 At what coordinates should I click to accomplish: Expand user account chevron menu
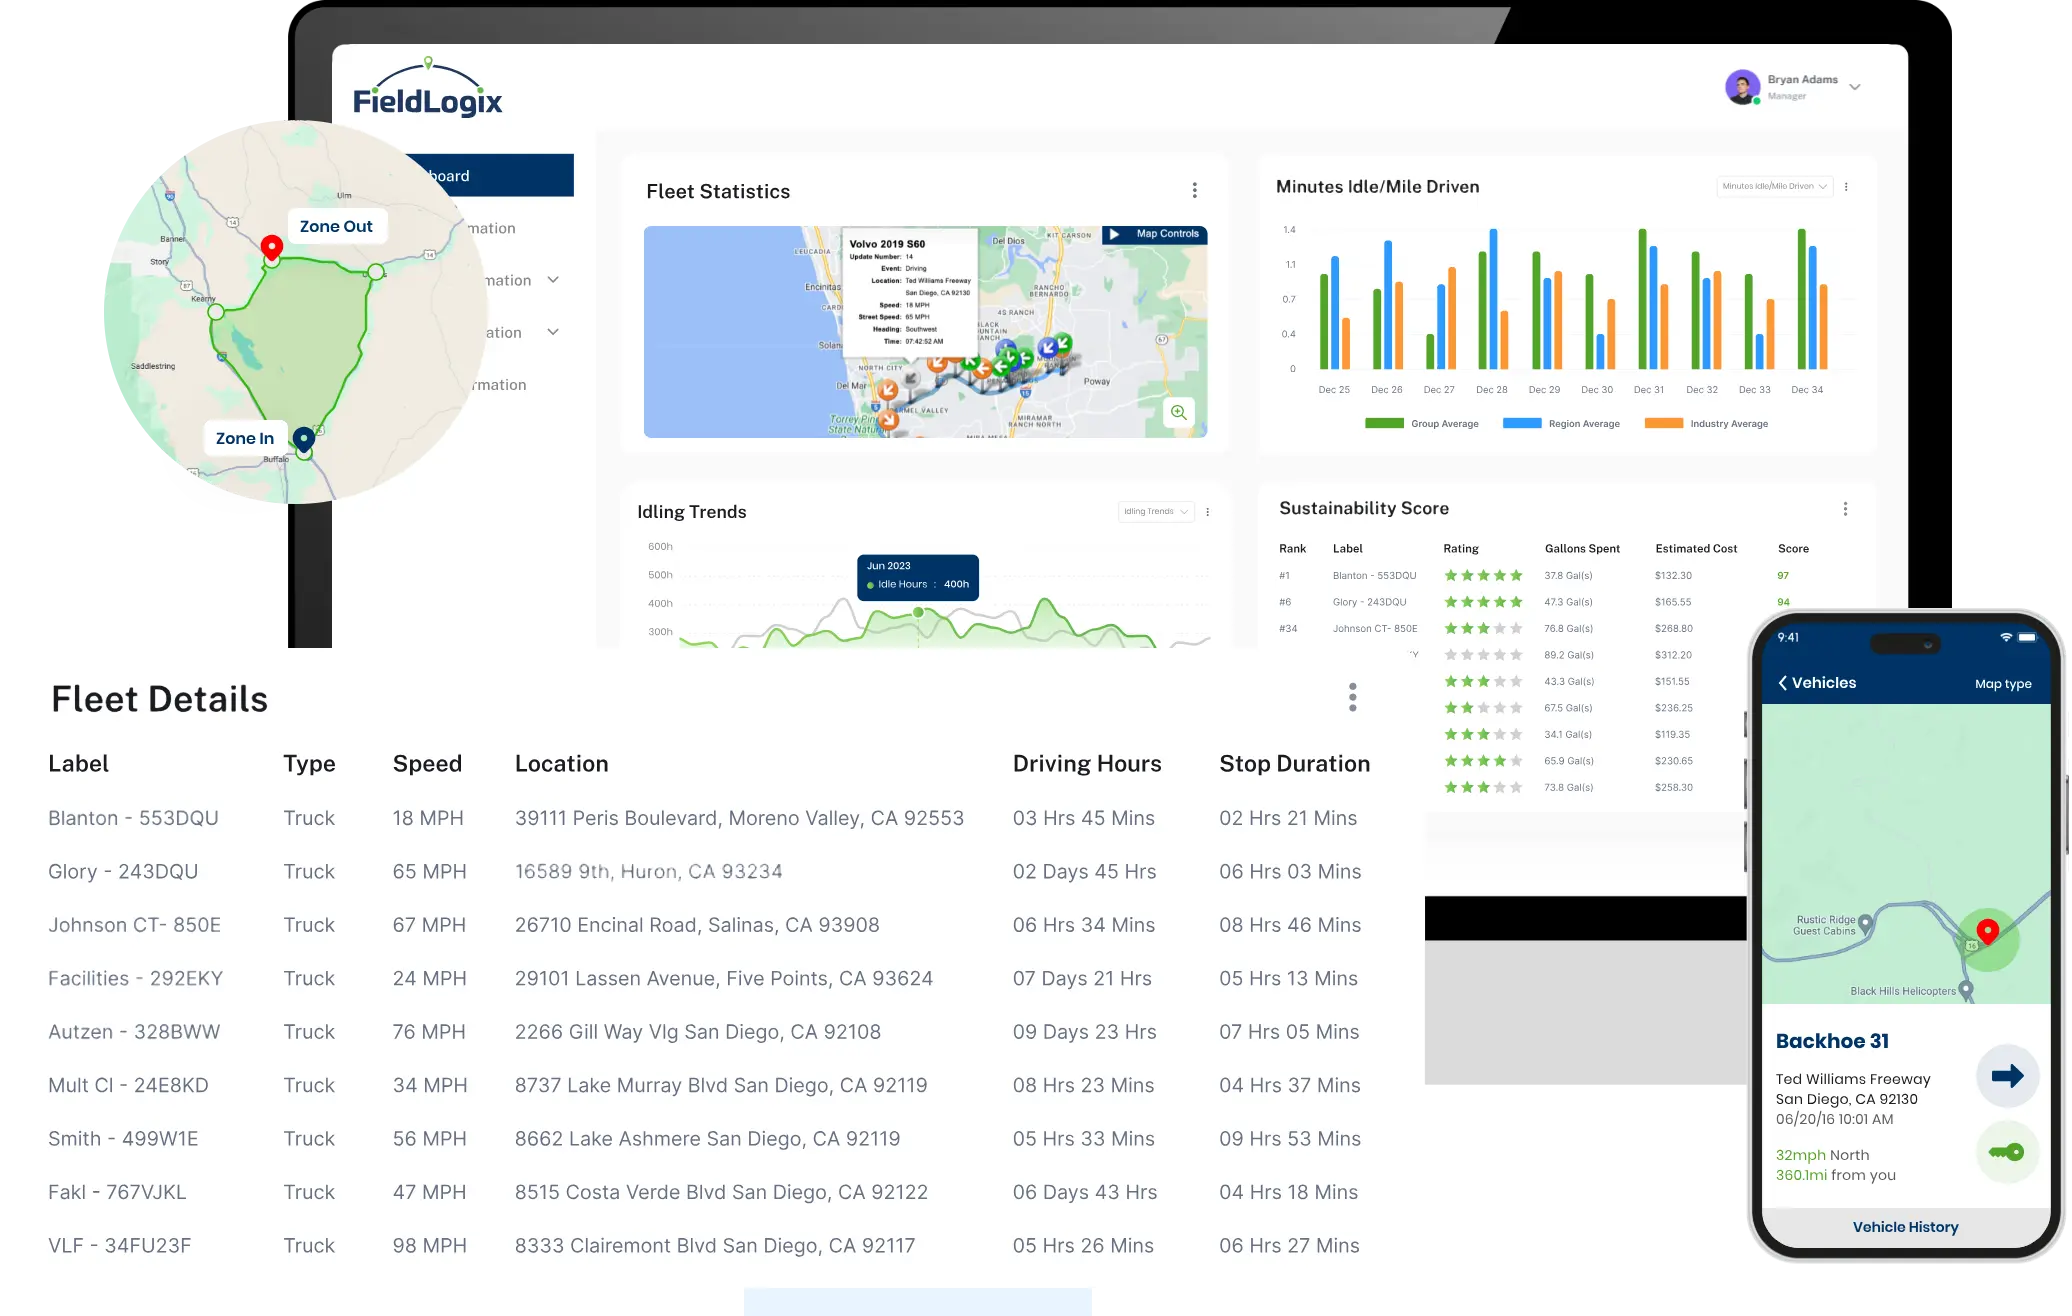click(1854, 87)
